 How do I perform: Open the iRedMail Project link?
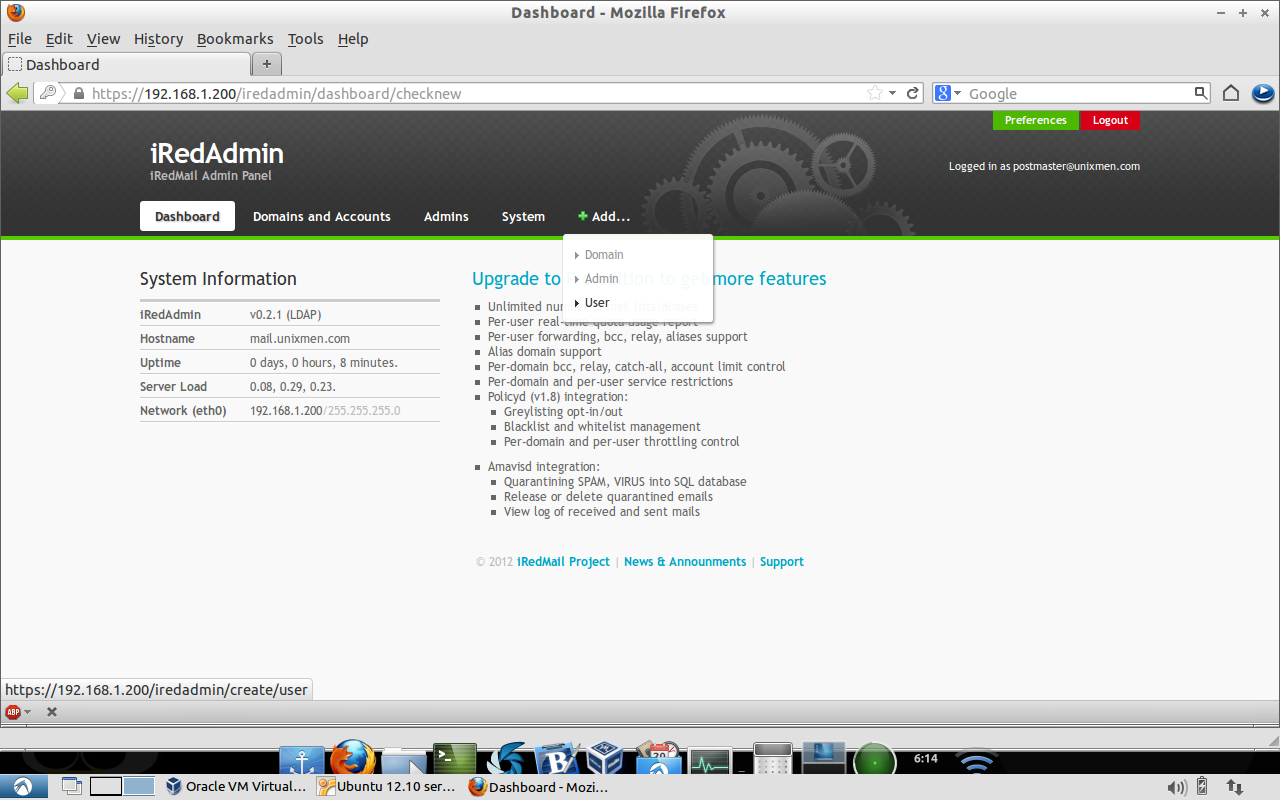[563, 562]
